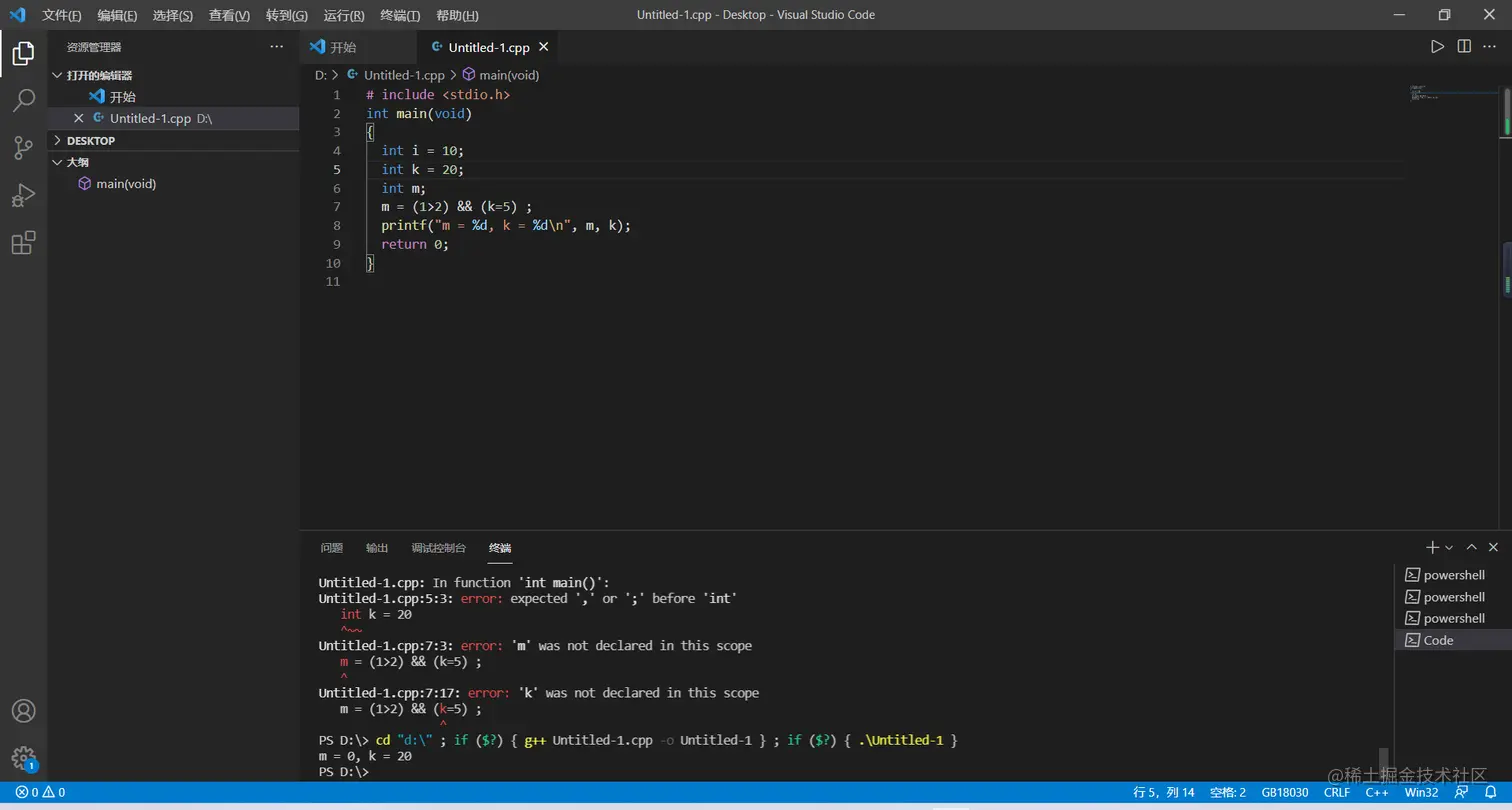This screenshot has width=1512, height=810.
Task: Click the feedback icon in status bar
Action: 1463,792
